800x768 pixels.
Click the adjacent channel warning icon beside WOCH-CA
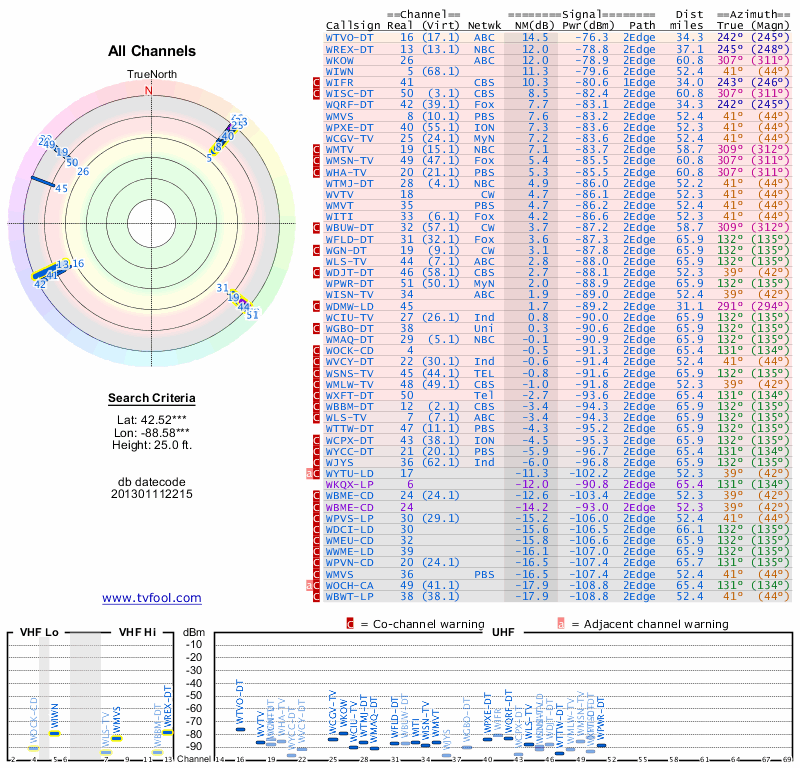317,584
